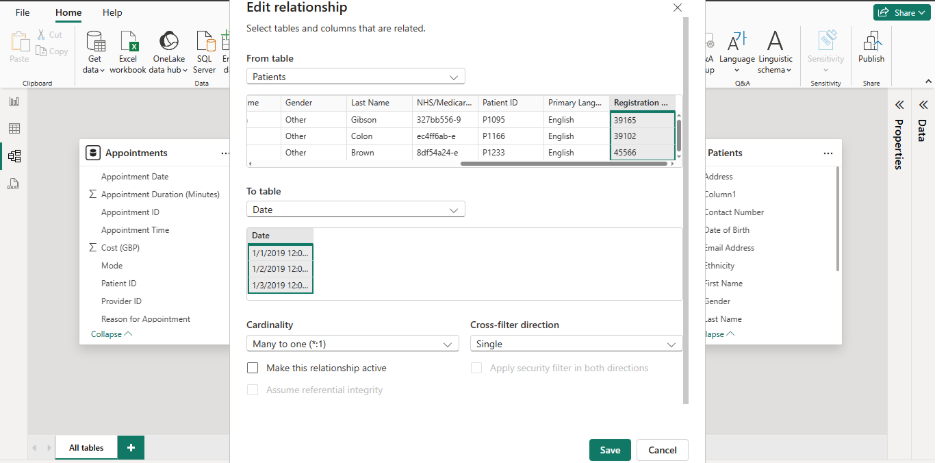This screenshot has width=936, height=463.
Task: Open the DAX query view sidebar icon
Action: (14, 183)
